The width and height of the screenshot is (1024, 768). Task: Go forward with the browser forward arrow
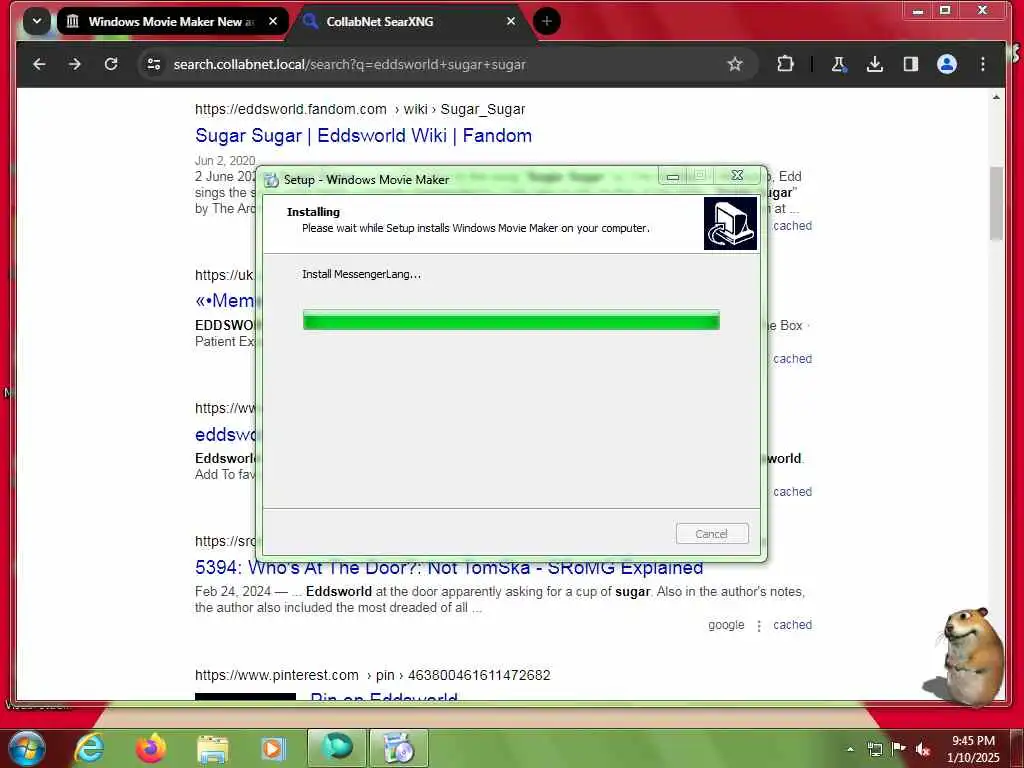click(74, 64)
